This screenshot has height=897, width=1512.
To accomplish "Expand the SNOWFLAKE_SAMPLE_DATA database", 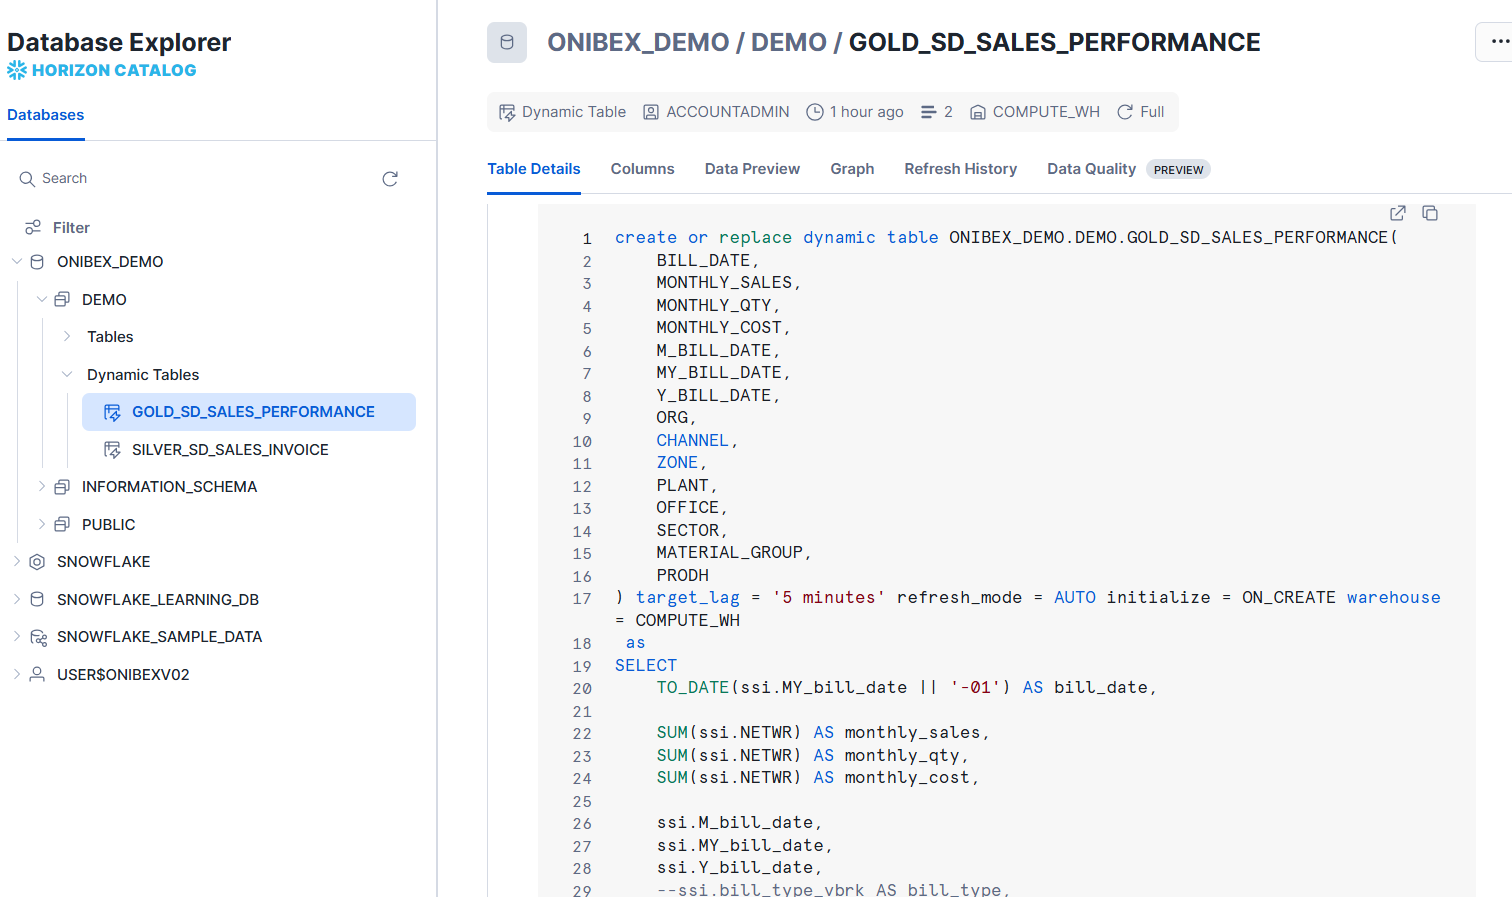I will tap(17, 637).
